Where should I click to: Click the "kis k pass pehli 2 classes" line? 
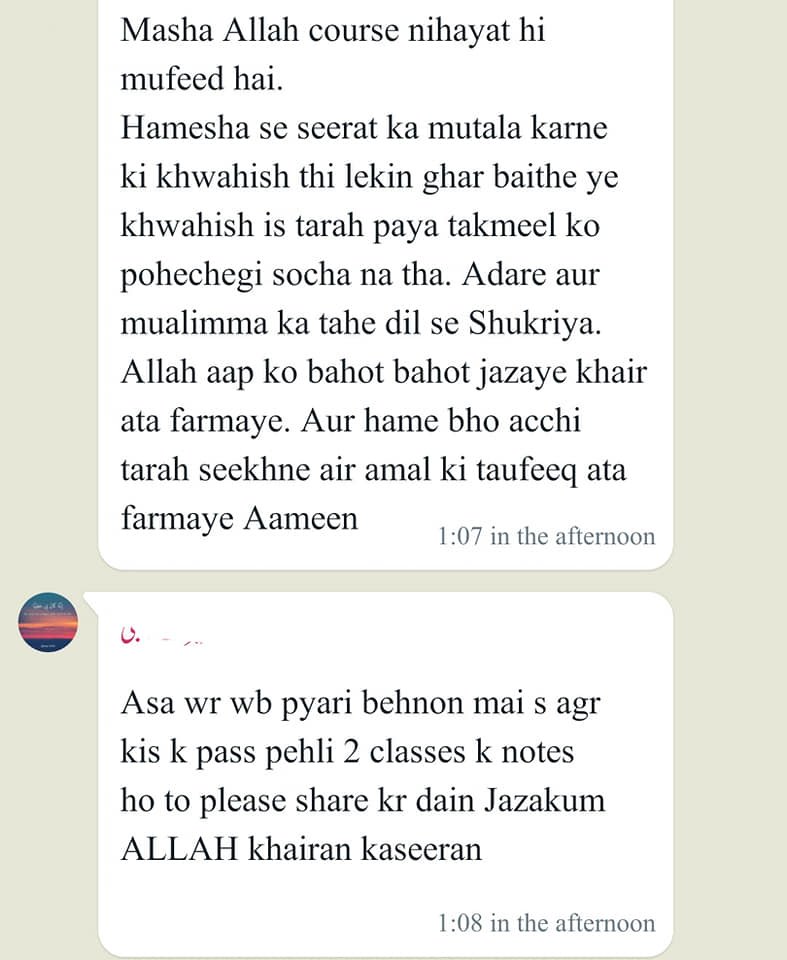(347, 752)
